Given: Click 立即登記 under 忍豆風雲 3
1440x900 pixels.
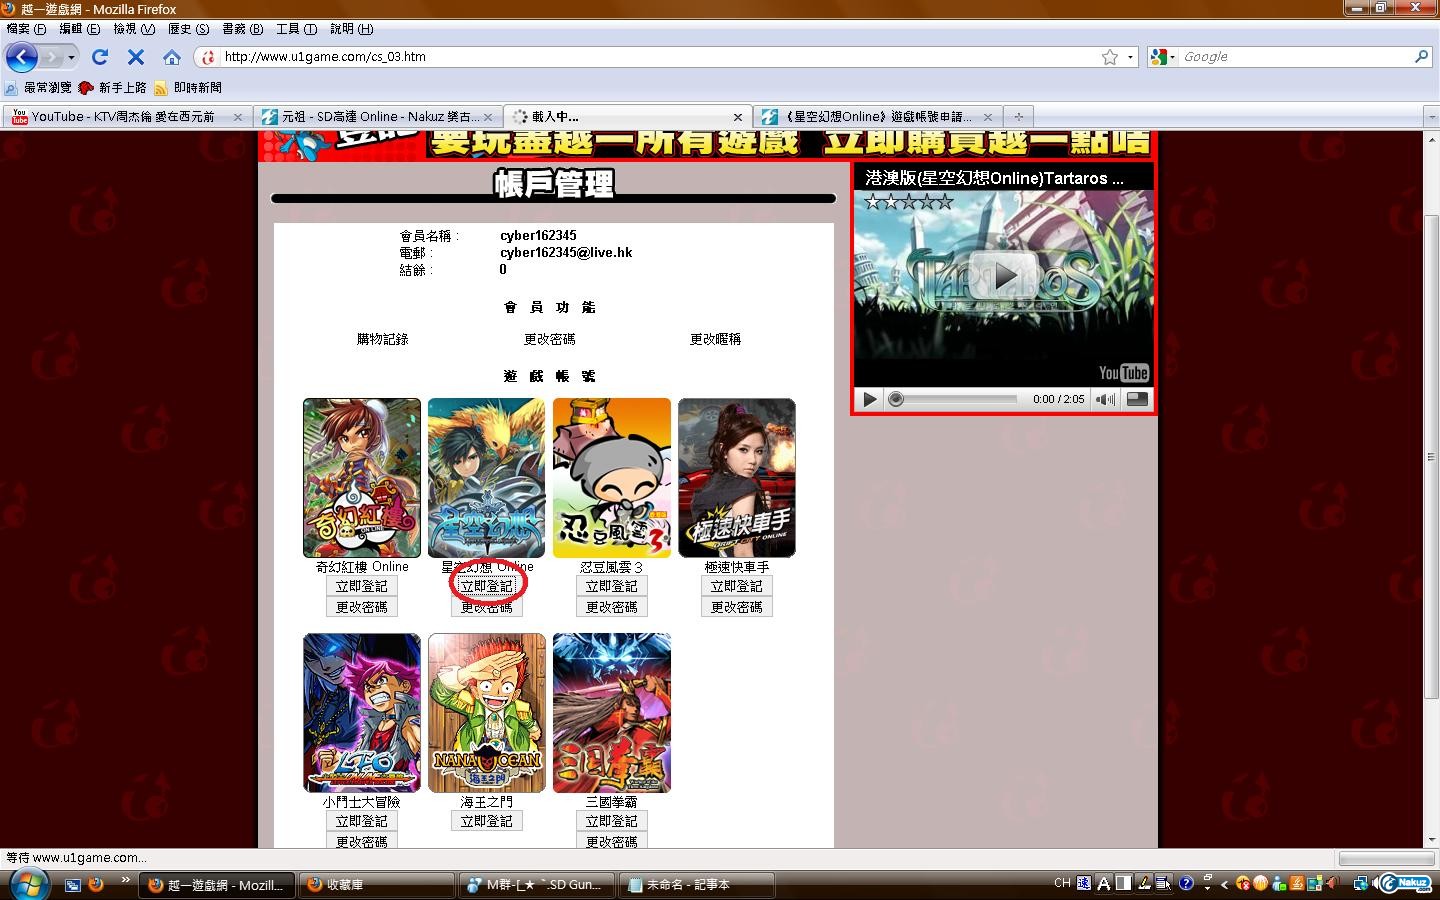Looking at the screenshot, I should tap(612, 586).
